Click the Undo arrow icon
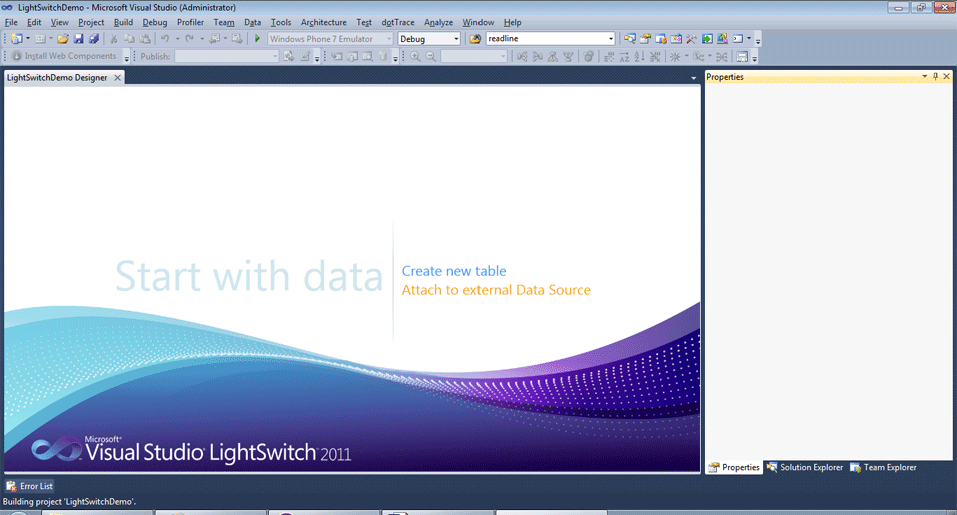This screenshot has width=957, height=515. coord(165,38)
